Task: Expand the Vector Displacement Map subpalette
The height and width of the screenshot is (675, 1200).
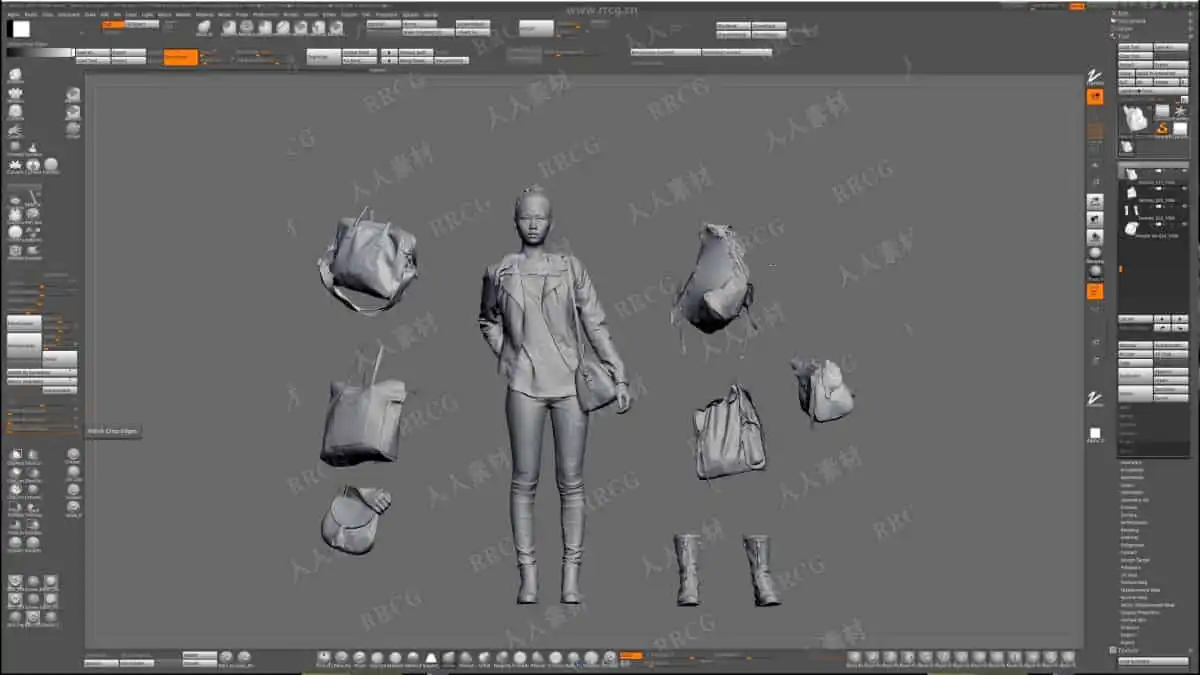Action: coord(1147,605)
